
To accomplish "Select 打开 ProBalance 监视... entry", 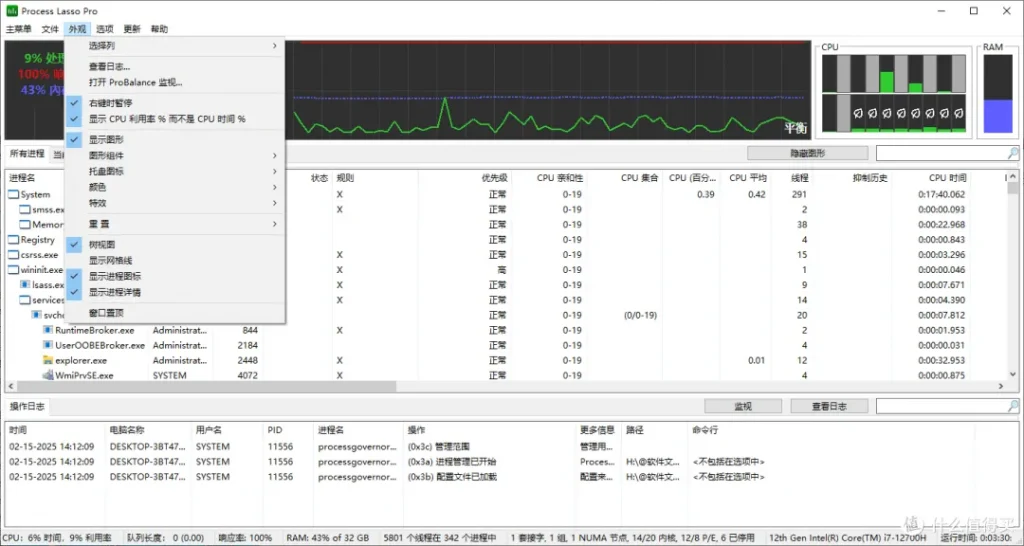I will pyautogui.click(x=174, y=82).
